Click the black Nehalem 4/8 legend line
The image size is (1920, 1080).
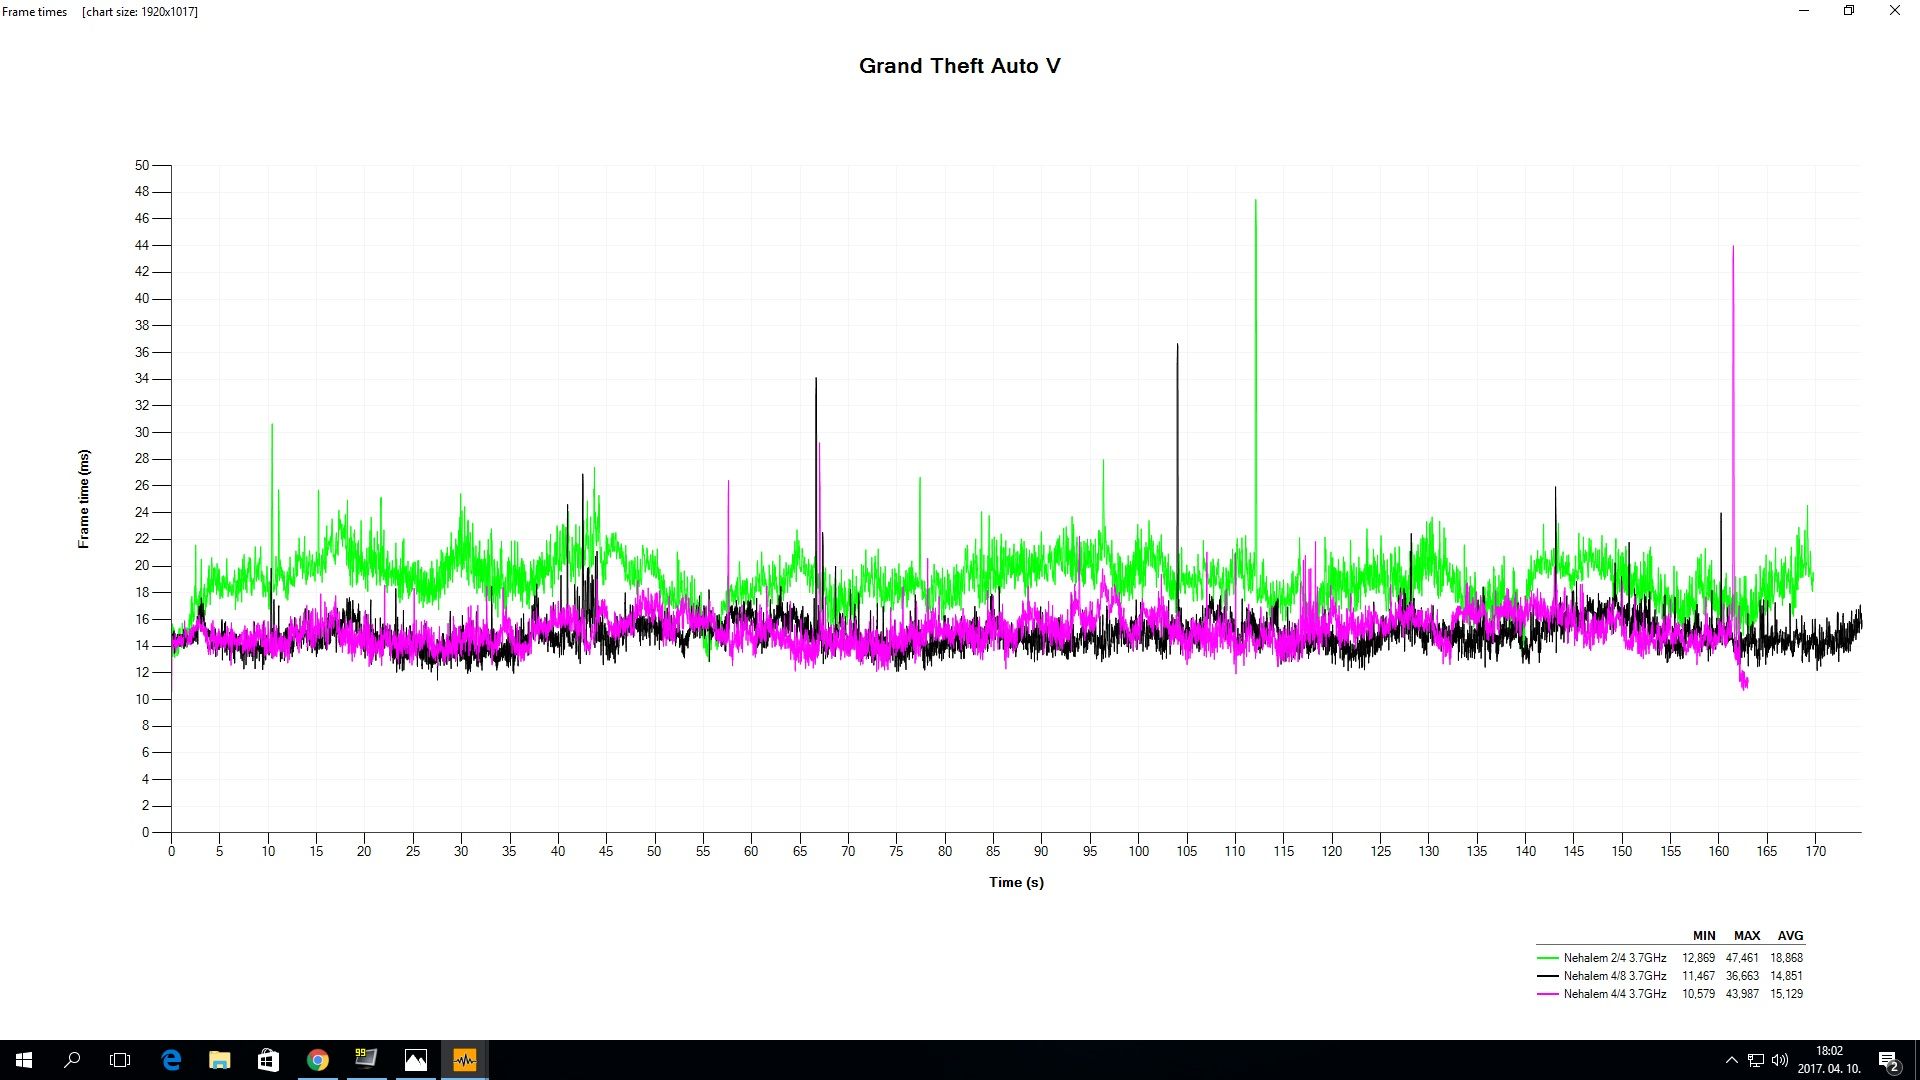[1547, 976]
